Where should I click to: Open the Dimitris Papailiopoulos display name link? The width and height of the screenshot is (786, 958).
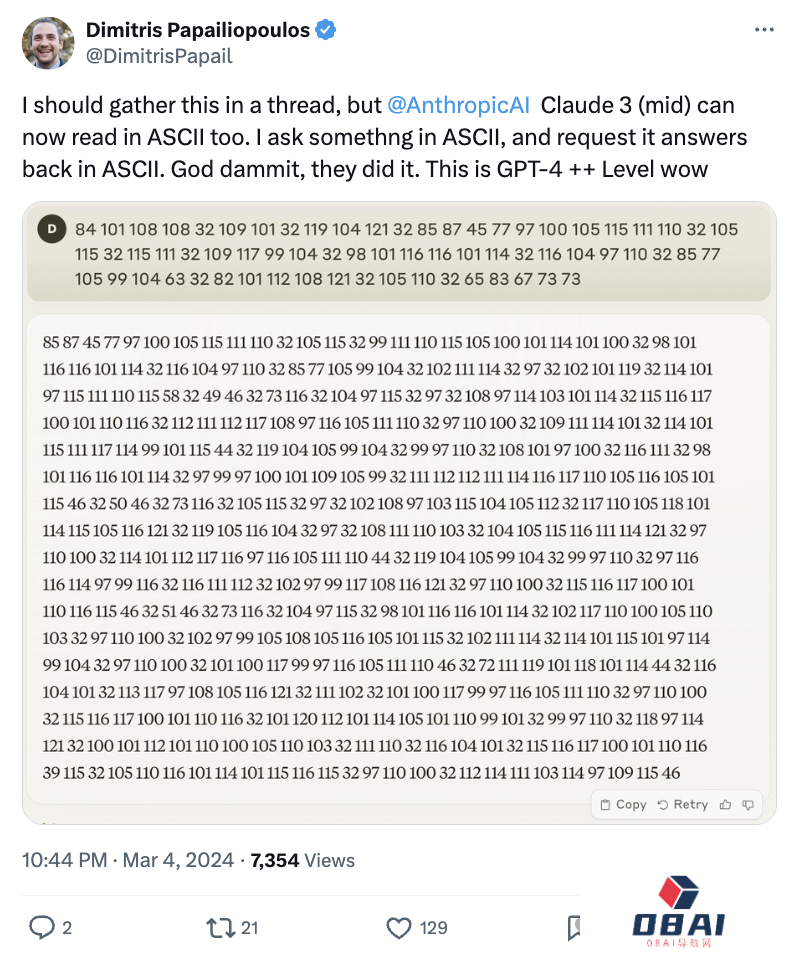click(198, 31)
